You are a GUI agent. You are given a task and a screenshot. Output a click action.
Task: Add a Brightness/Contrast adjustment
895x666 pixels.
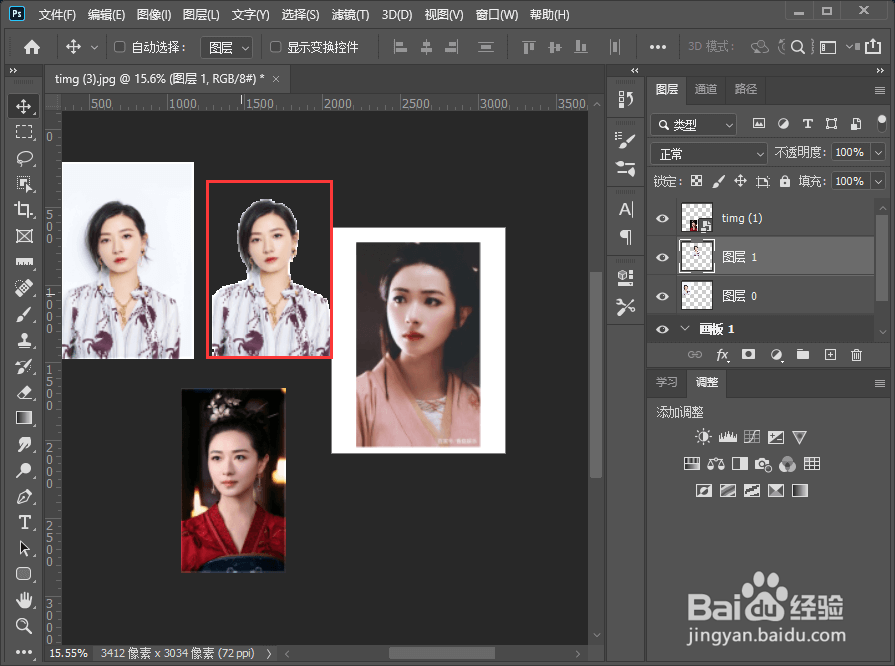point(703,437)
